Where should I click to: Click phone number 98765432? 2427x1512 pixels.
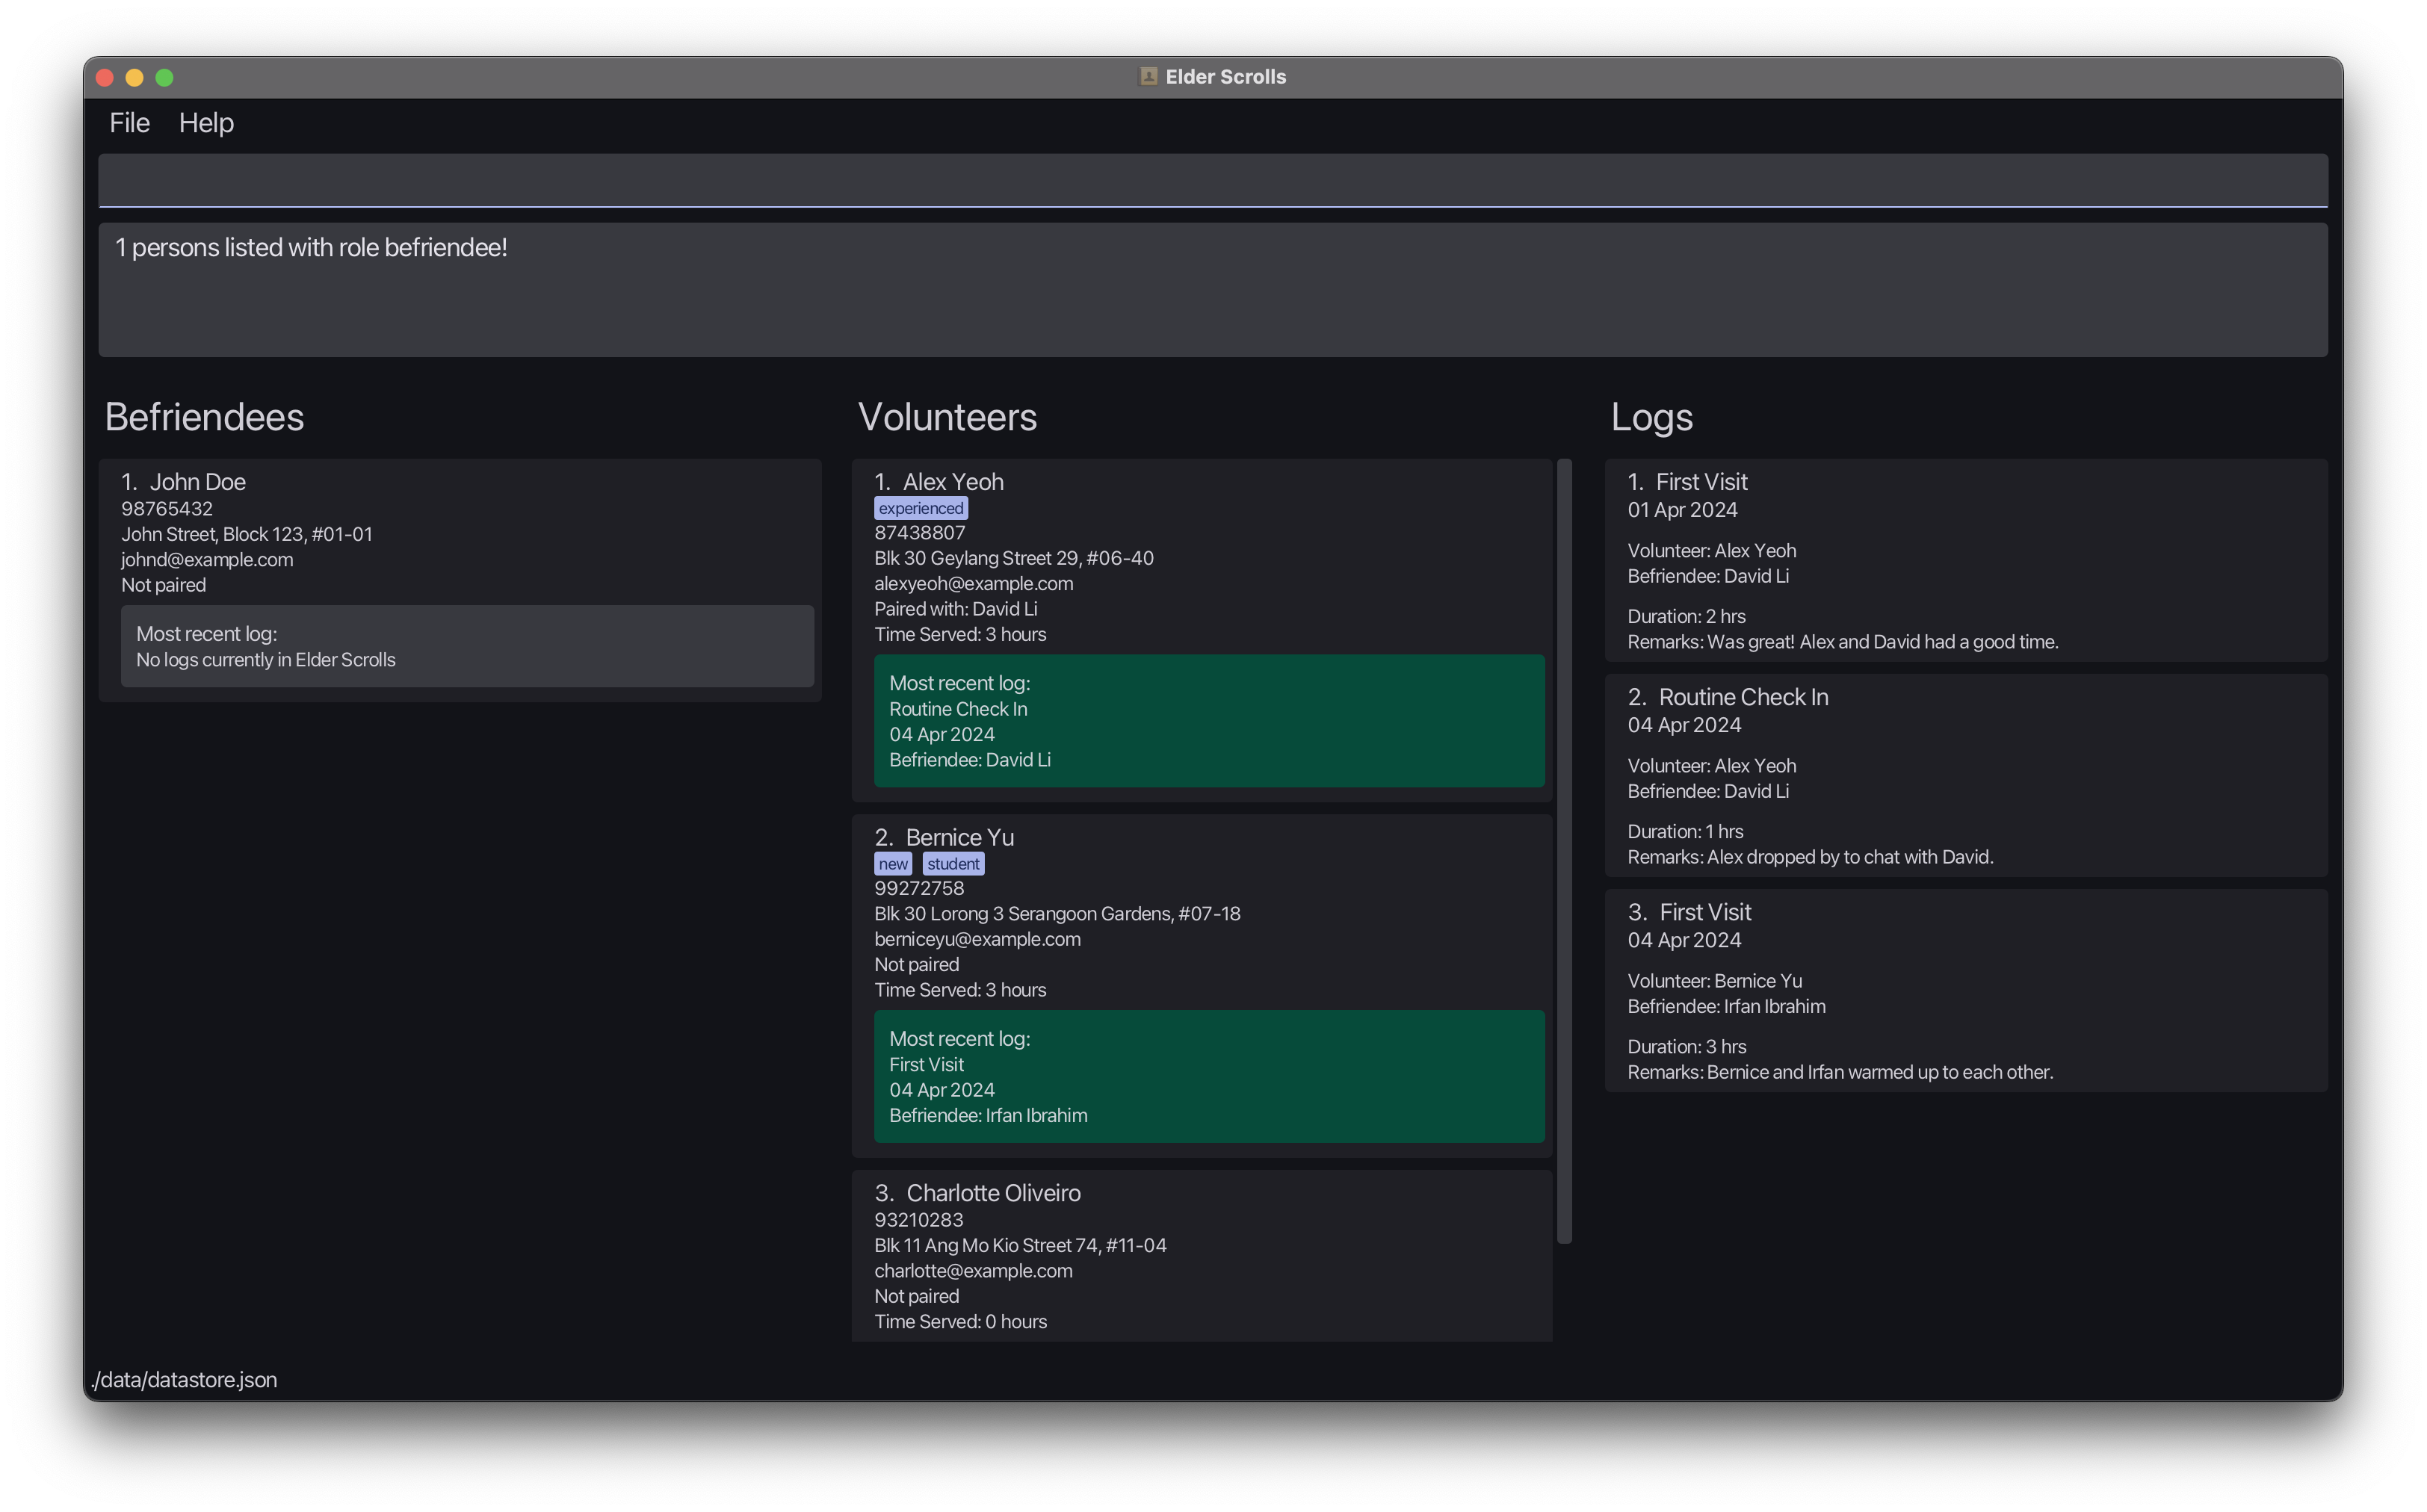[x=167, y=508]
